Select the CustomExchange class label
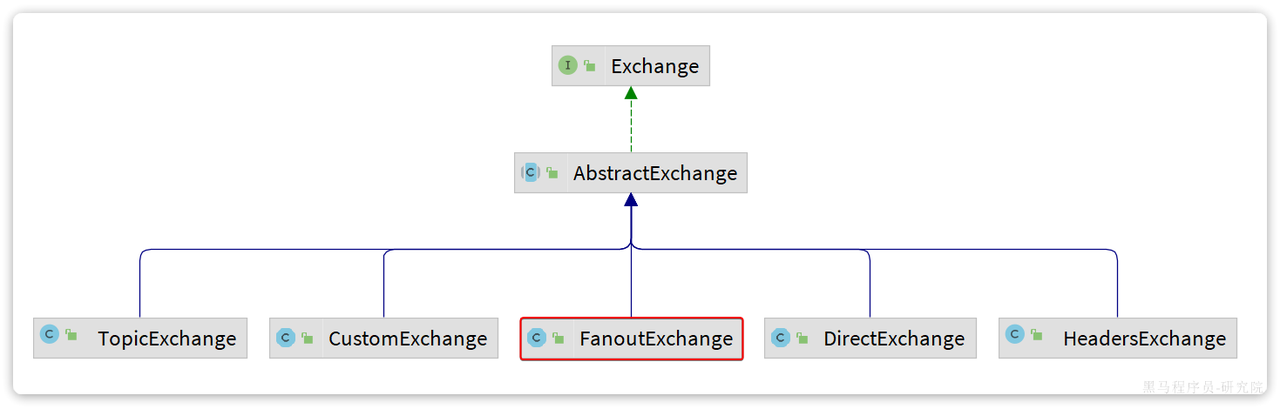Image resolution: width=1280 pixels, height=409 pixels. (x=408, y=338)
